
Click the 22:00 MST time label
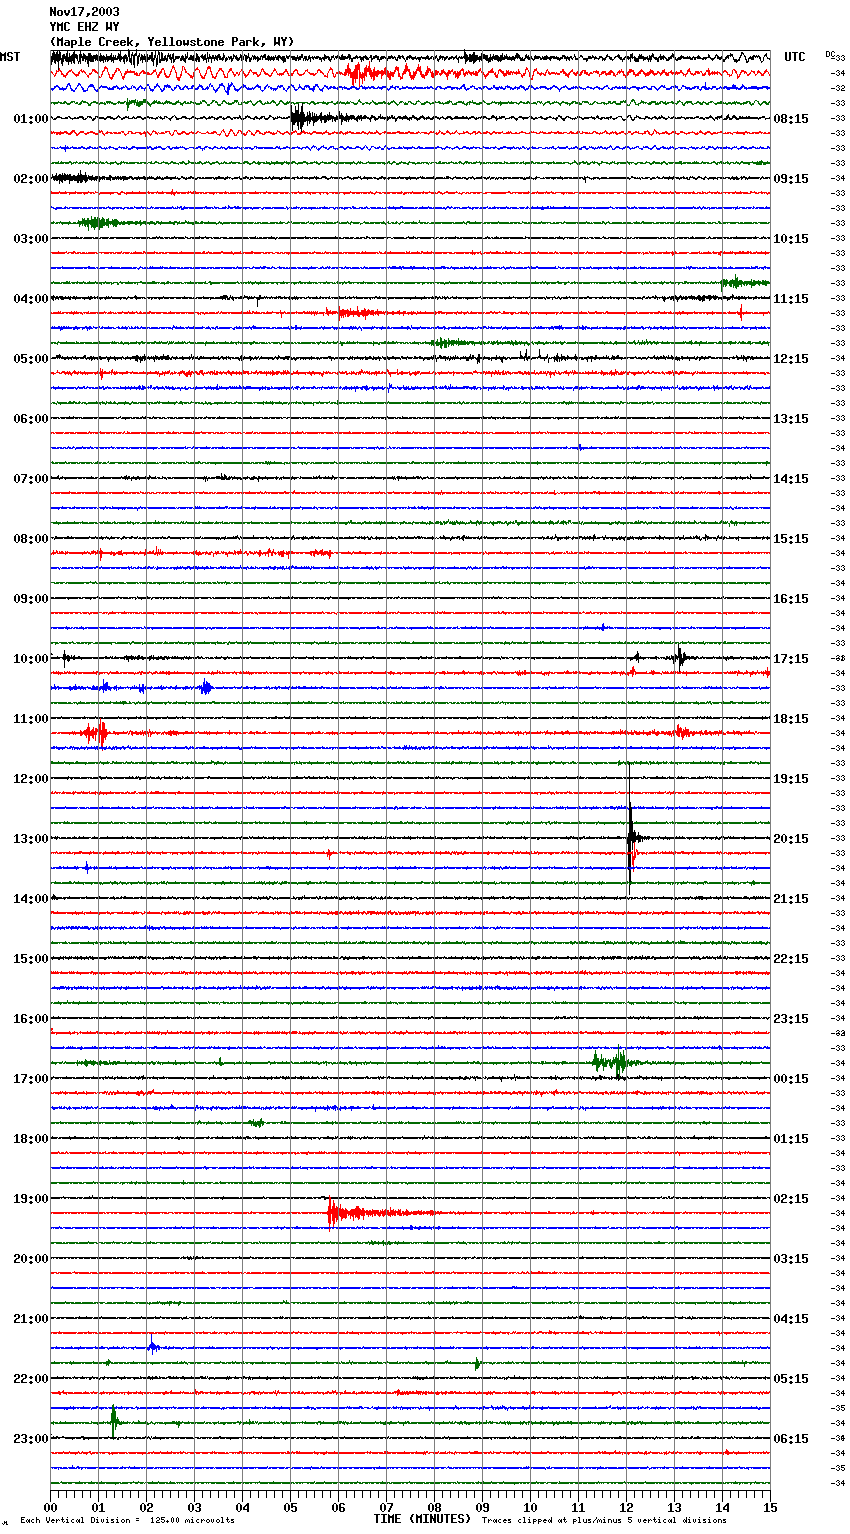[31, 1379]
